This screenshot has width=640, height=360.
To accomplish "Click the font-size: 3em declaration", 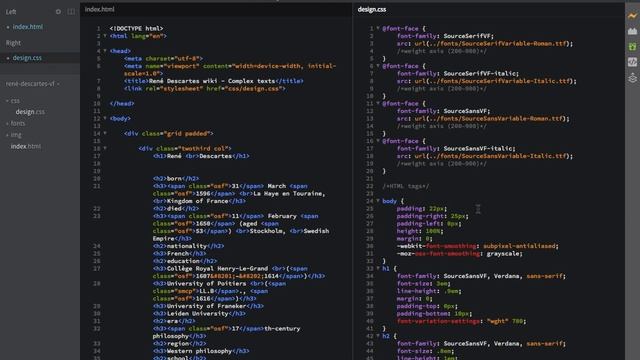I will click(424, 284).
